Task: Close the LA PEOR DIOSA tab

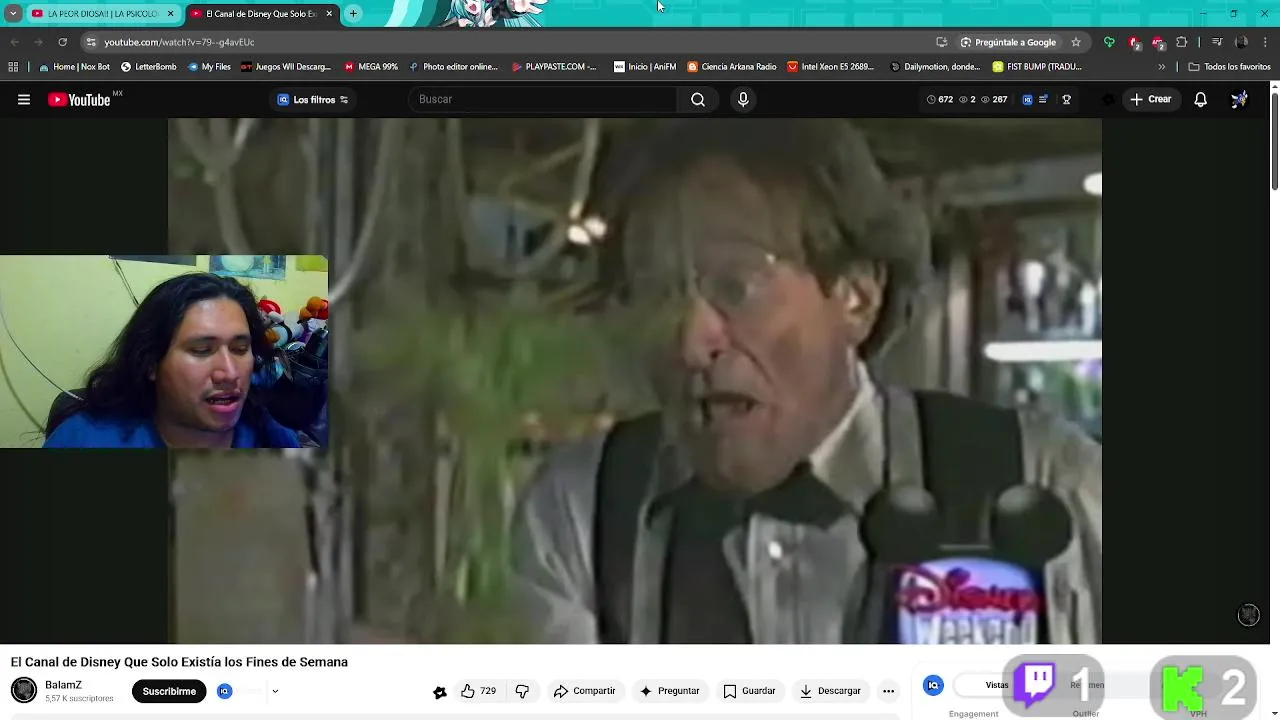Action: (x=171, y=14)
